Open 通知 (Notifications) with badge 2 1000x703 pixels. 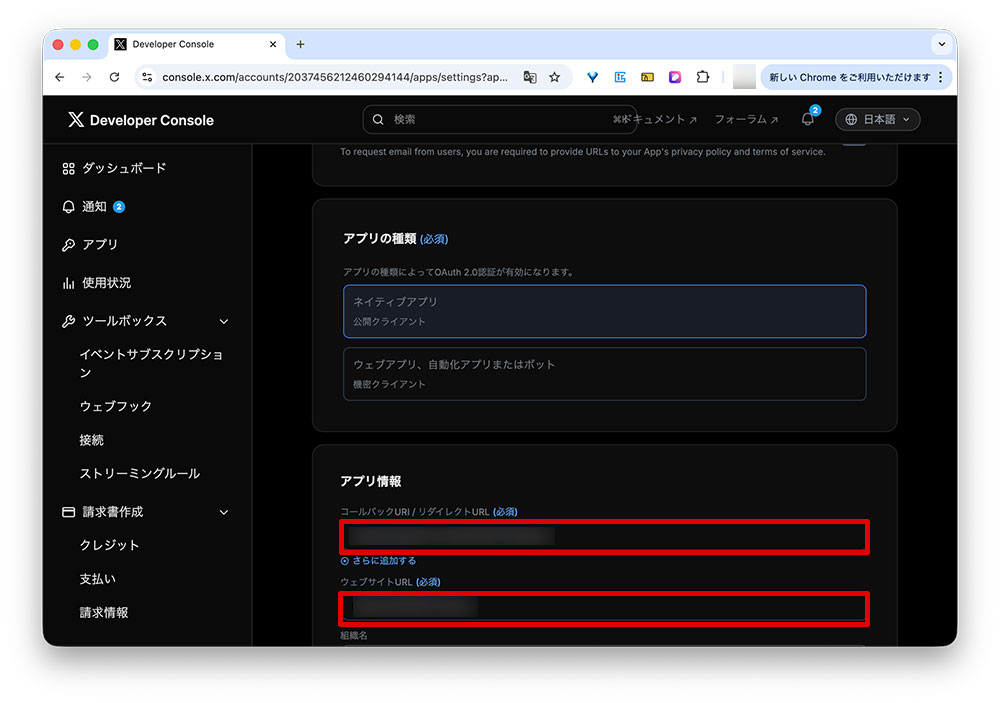click(94, 206)
